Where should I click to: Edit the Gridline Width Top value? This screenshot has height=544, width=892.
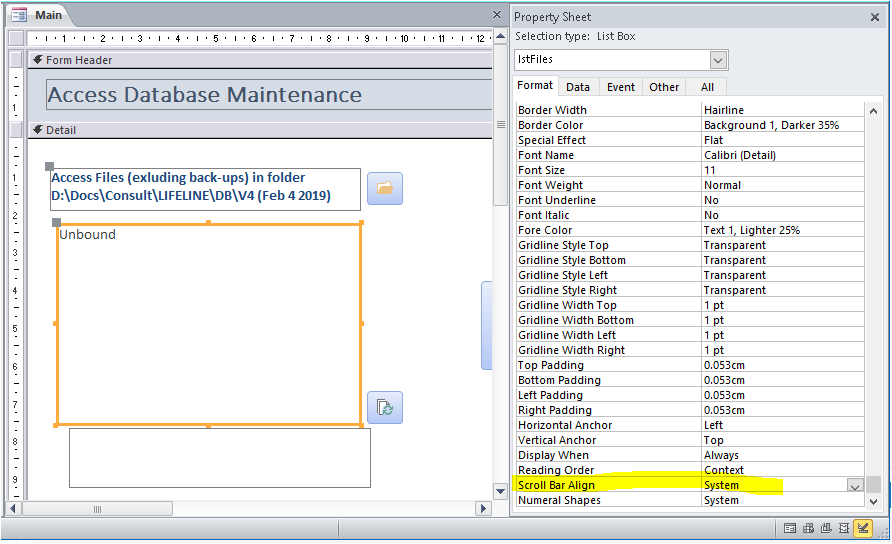tap(783, 305)
